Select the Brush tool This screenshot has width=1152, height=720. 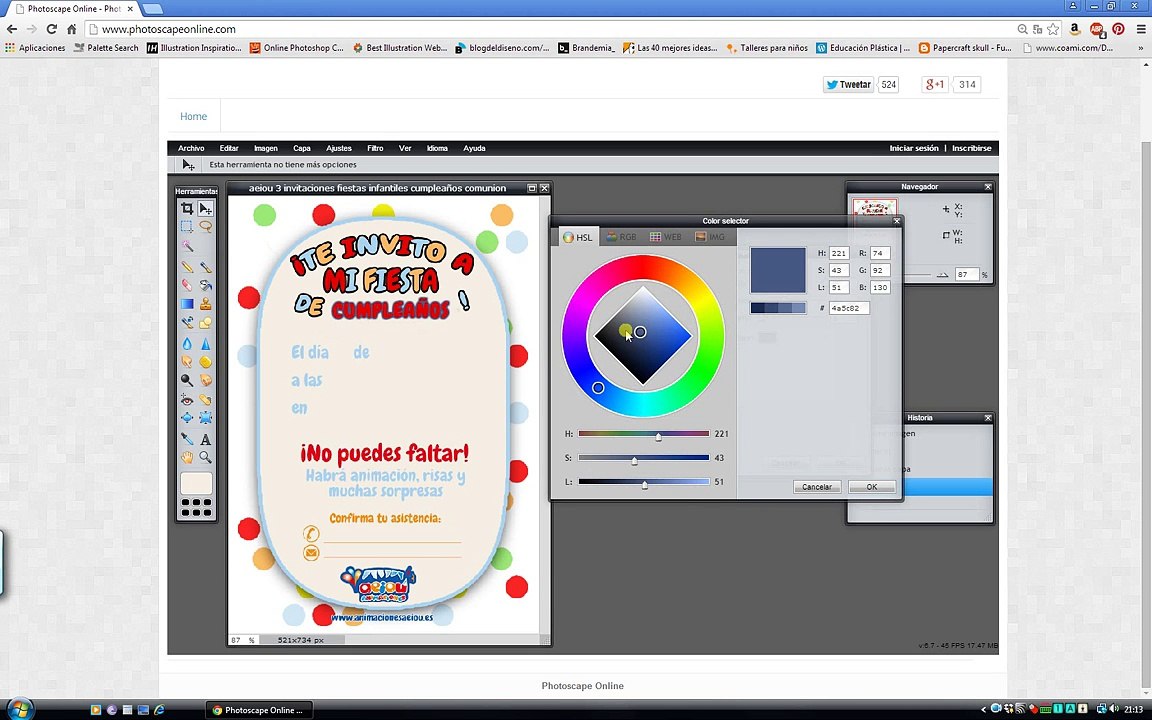pos(206,267)
